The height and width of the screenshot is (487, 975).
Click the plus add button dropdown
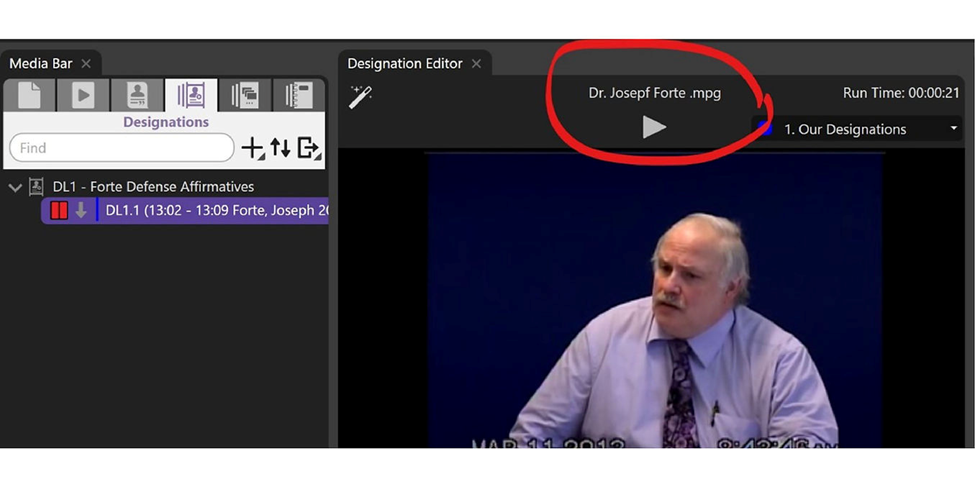(253, 148)
